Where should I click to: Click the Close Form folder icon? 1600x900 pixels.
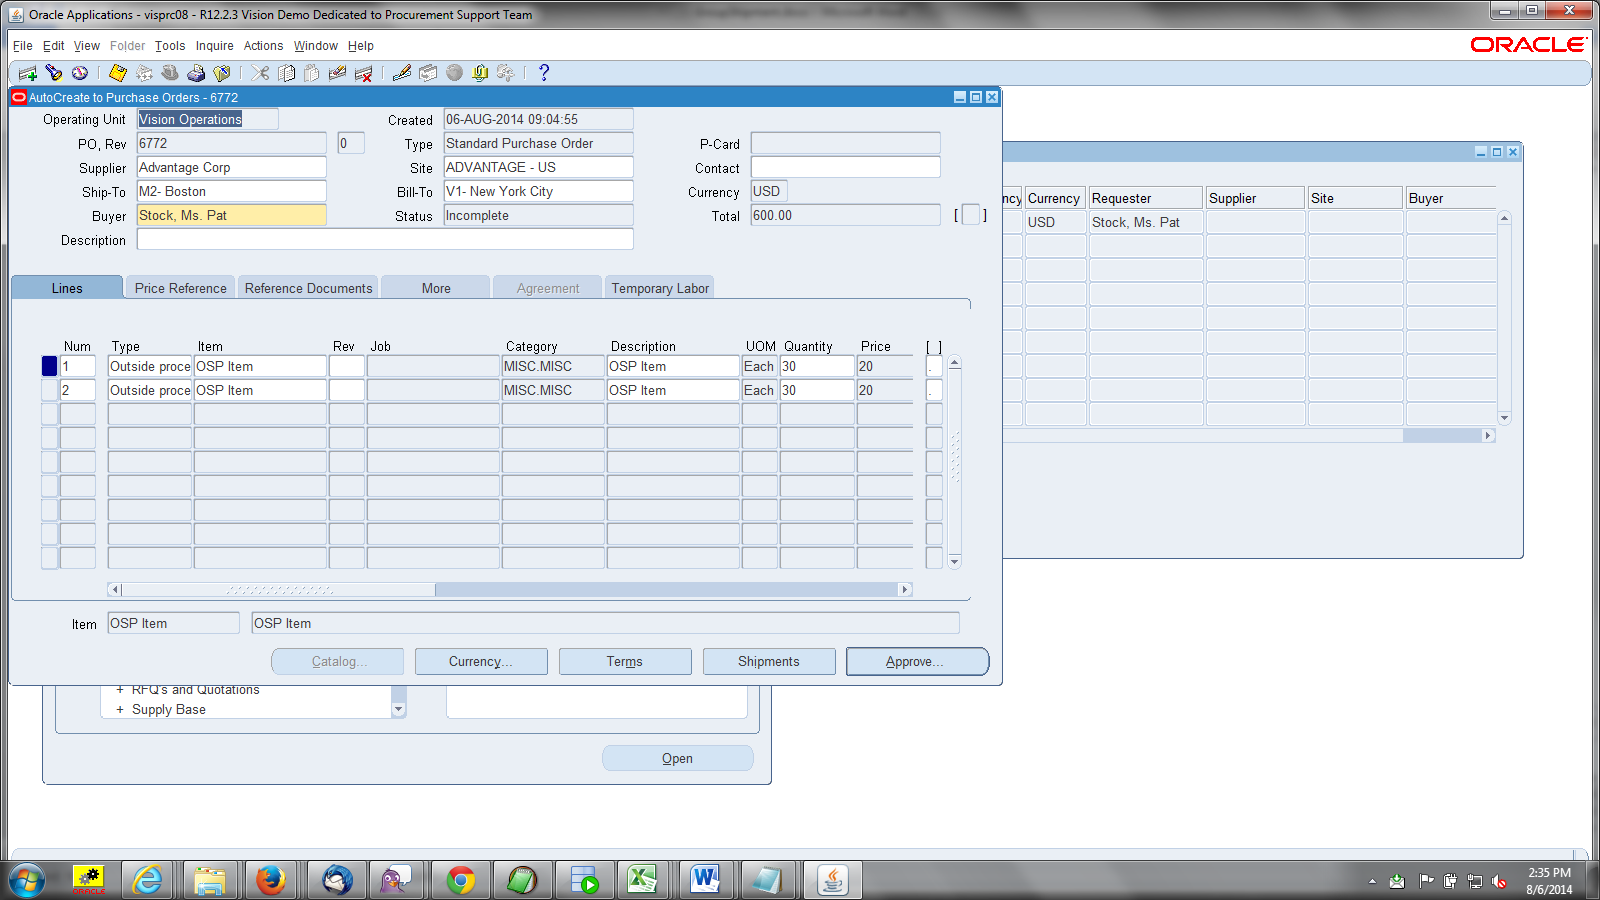click(222, 73)
